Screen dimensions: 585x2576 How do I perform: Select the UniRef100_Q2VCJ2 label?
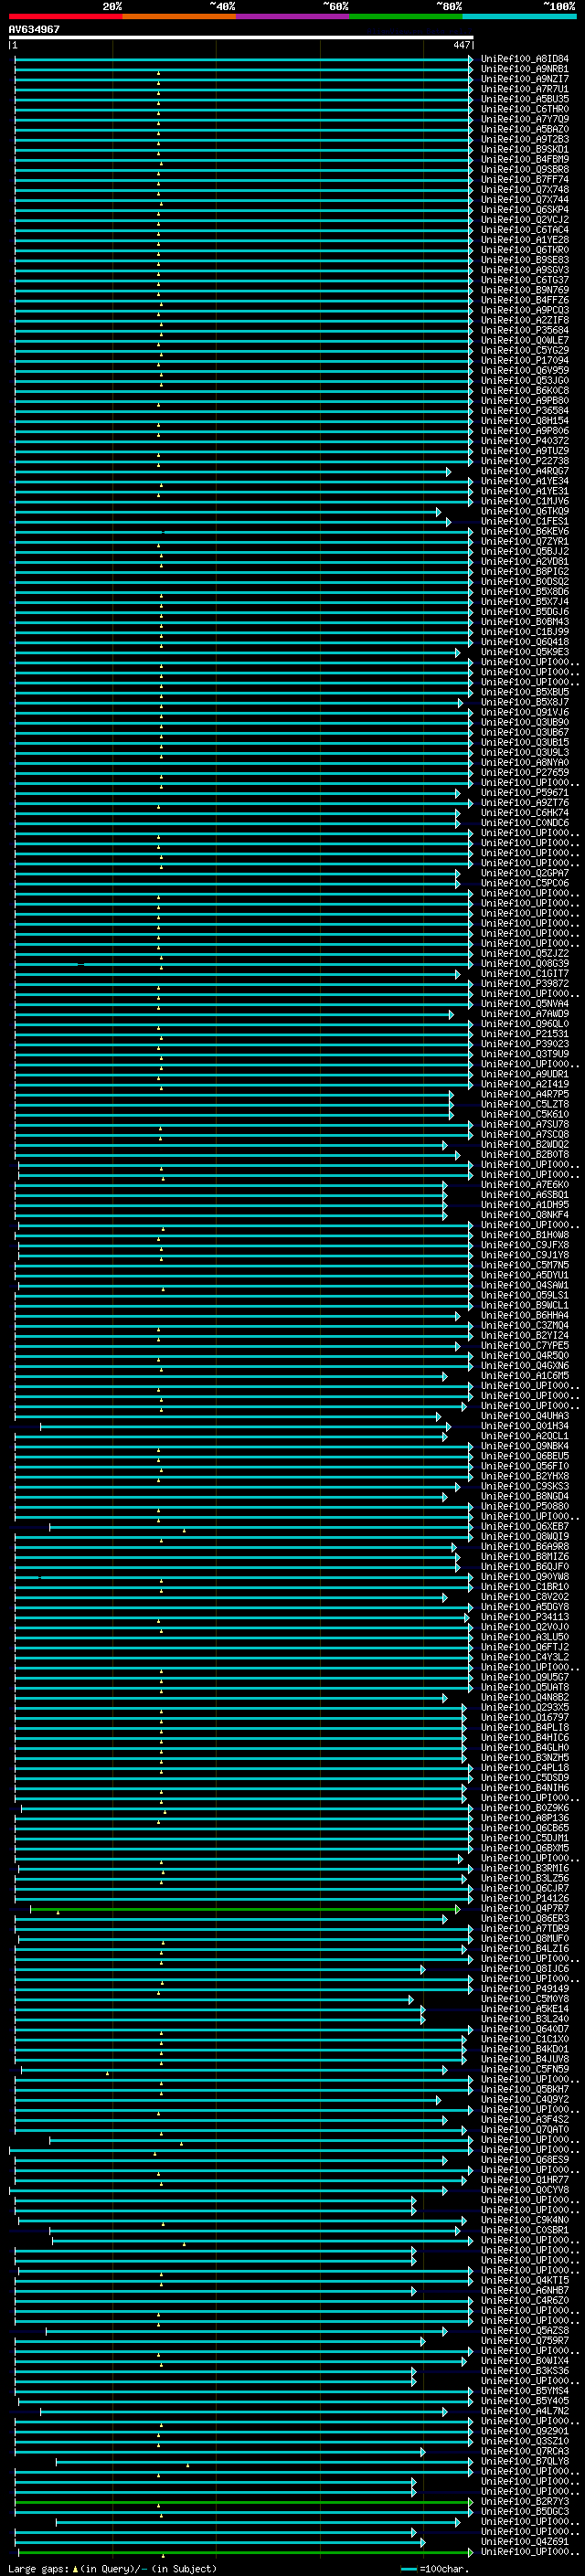(525, 219)
